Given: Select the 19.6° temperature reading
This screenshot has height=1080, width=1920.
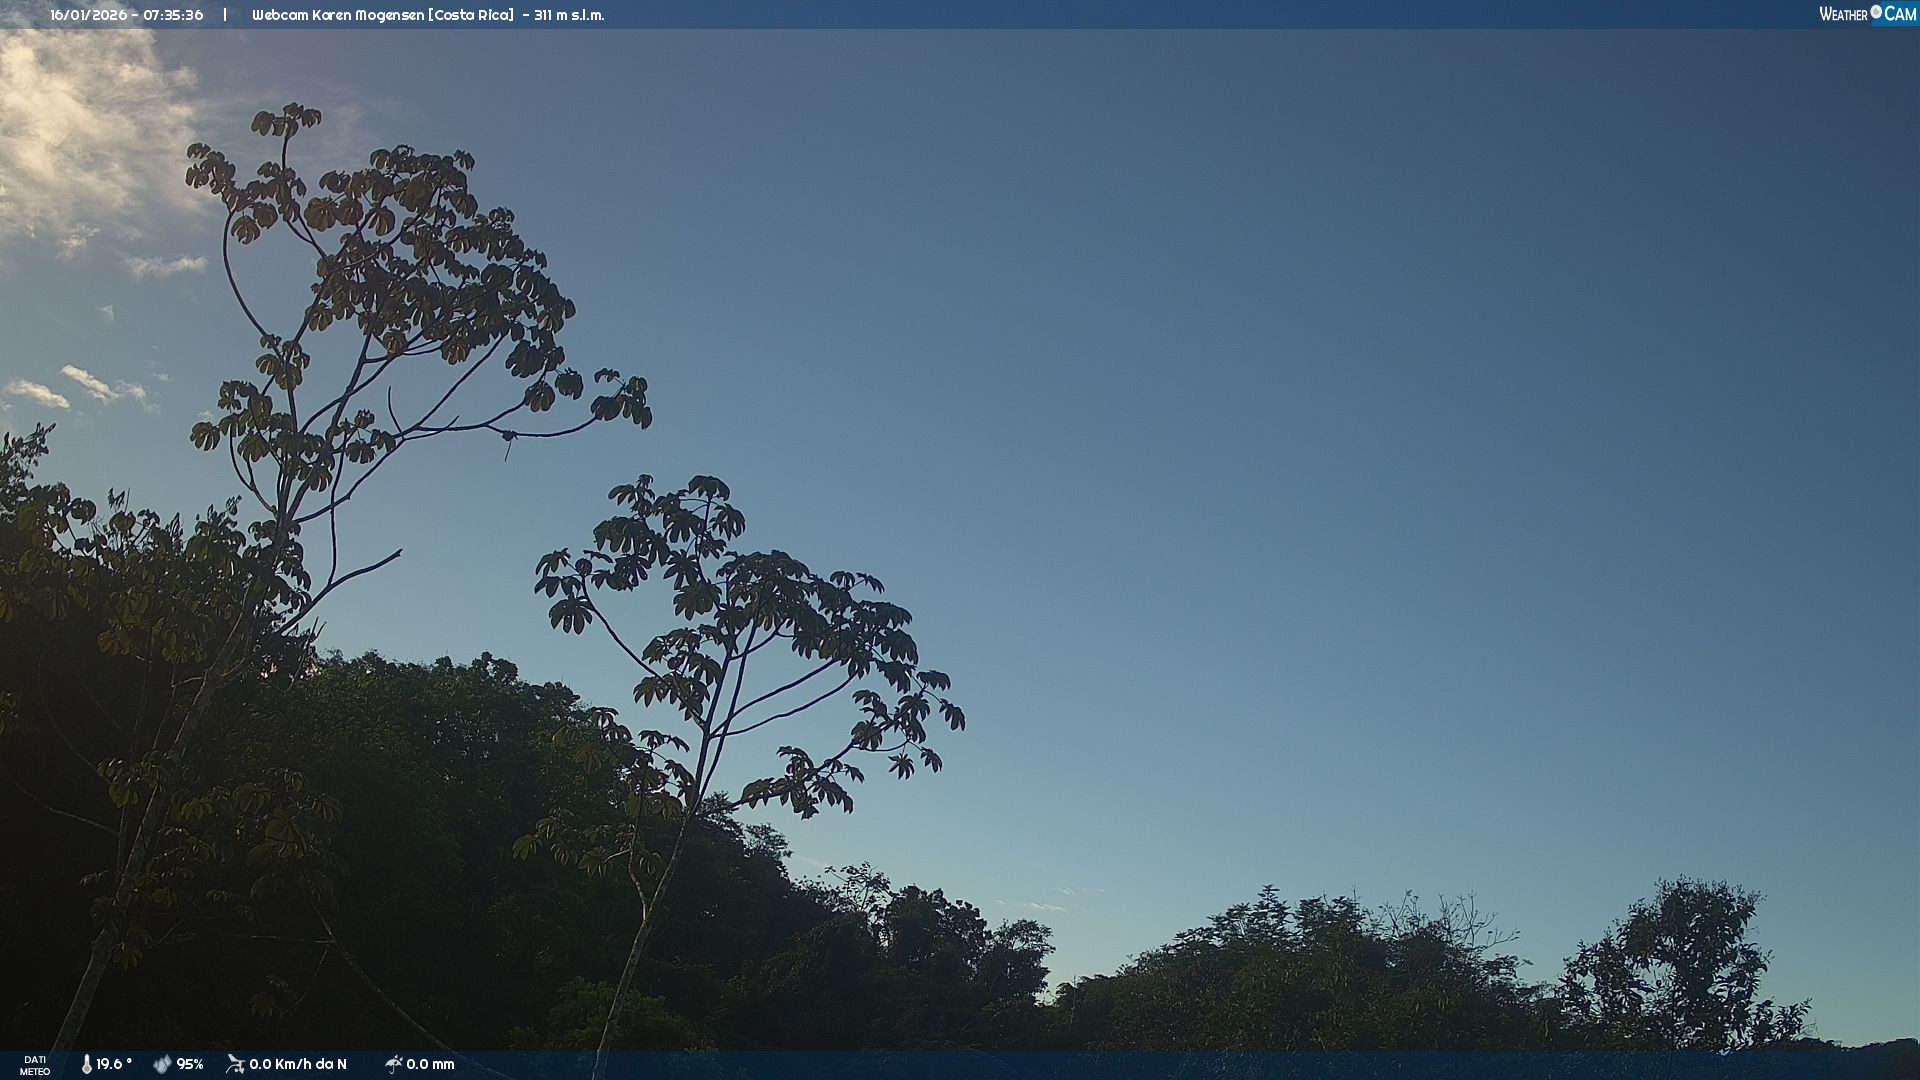Looking at the screenshot, I should 114,1065.
